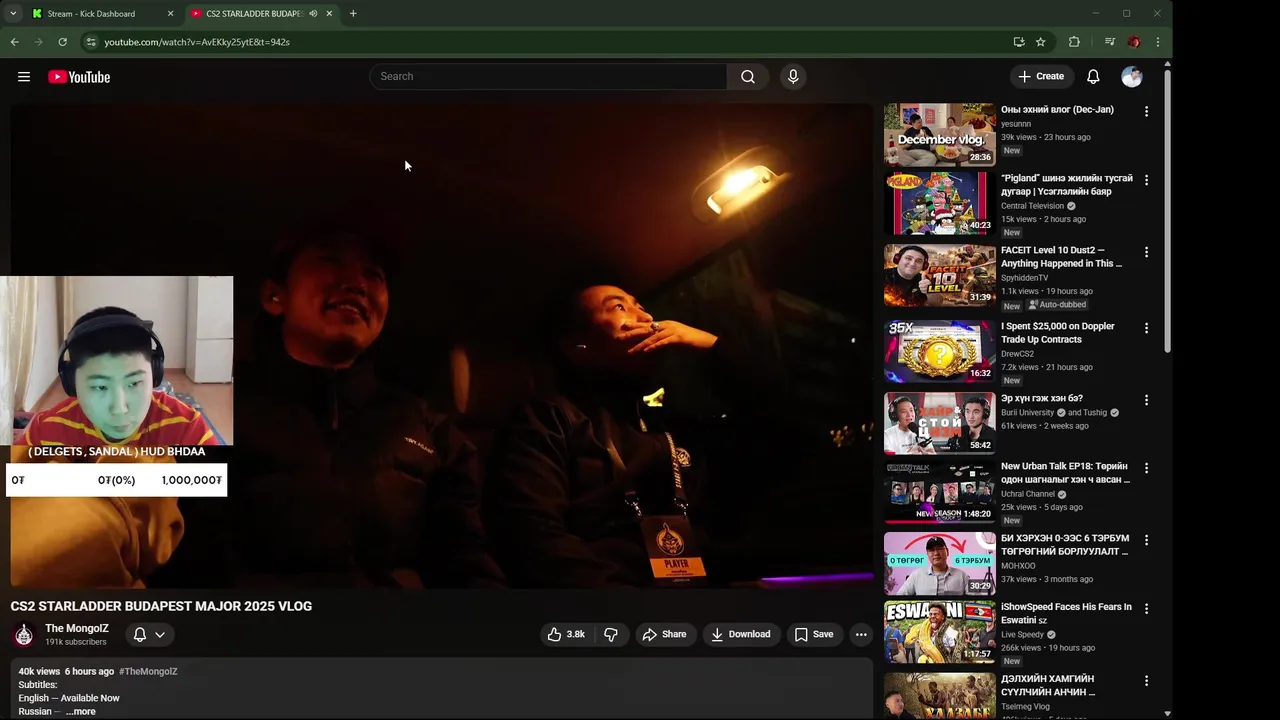Click the search magnifier button

(748, 77)
